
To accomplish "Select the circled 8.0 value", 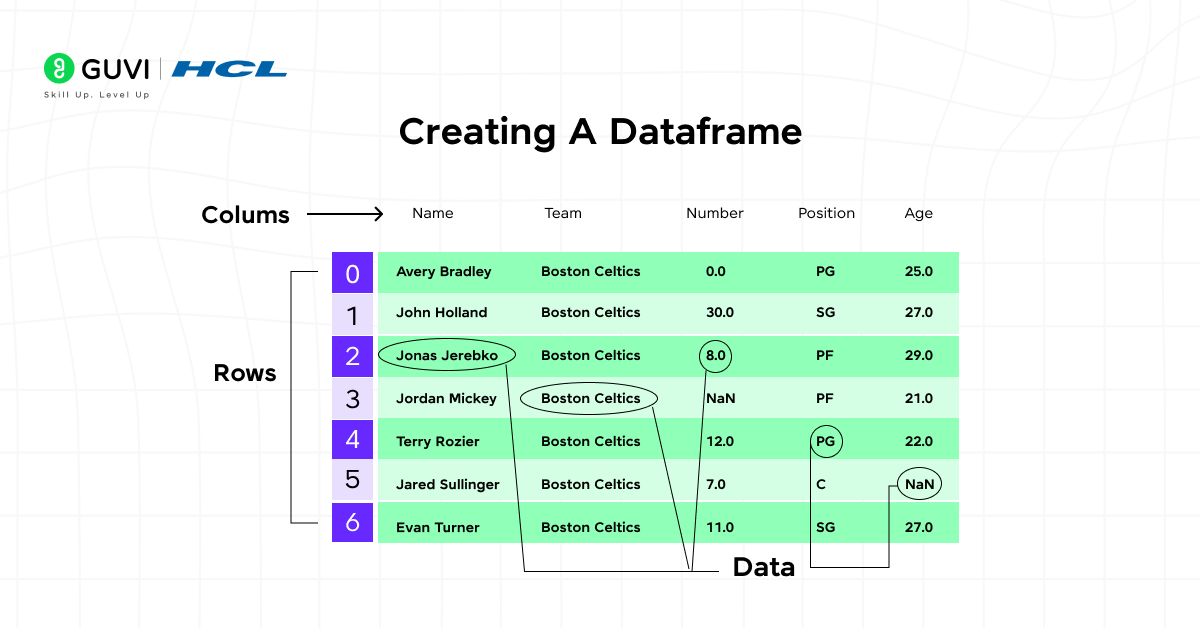I will click(x=714, y=355).
